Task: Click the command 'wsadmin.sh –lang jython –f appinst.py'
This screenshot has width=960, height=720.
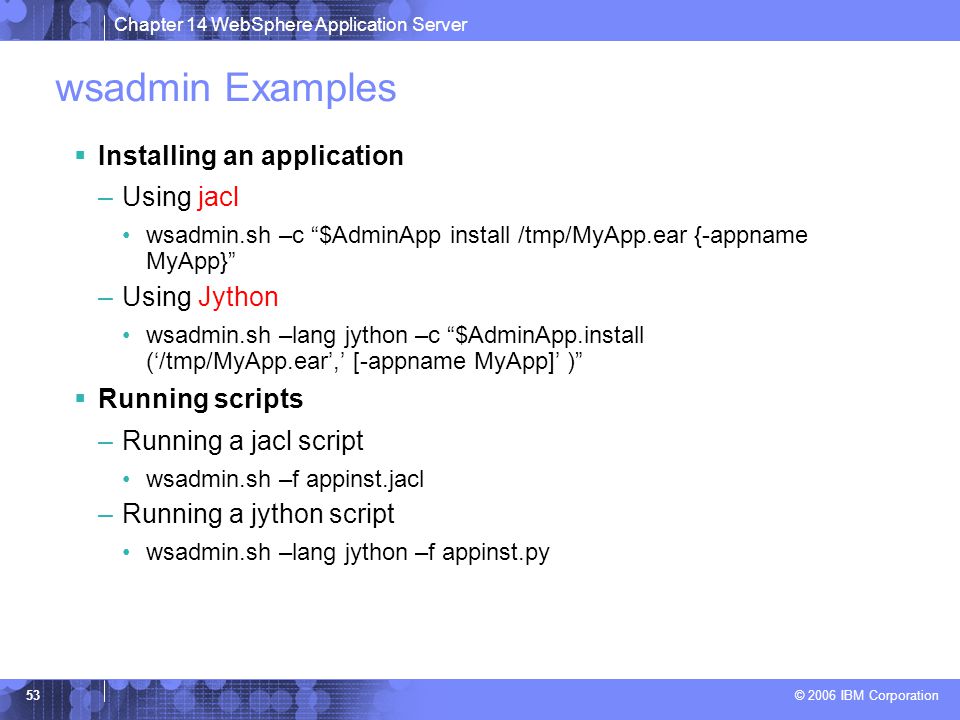Action: 348,552
